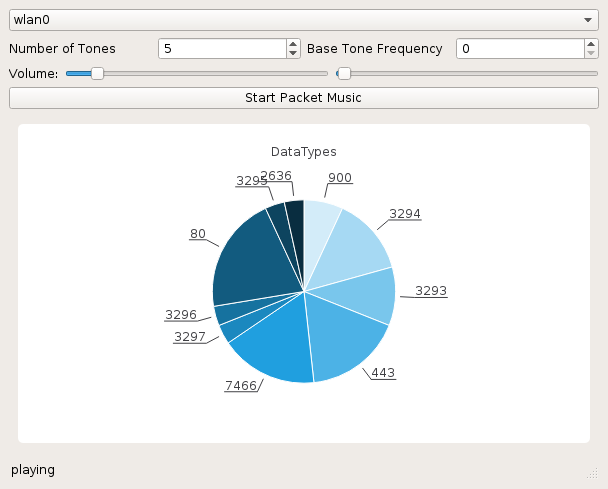Click the 3297 pie label
The height and width of the screenshot is (489, 608).
click(x=190, y=337)
